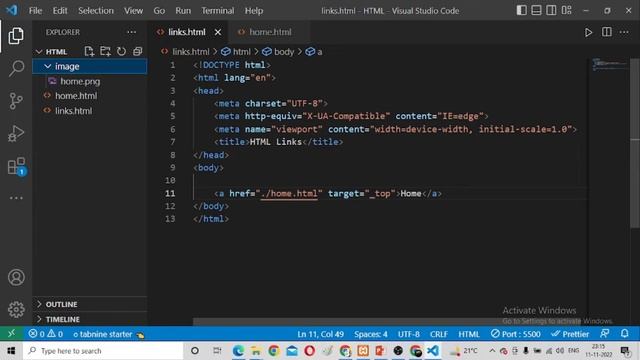Toggle the bottom panel layout
640x360 pixels.
pos(536,10)
